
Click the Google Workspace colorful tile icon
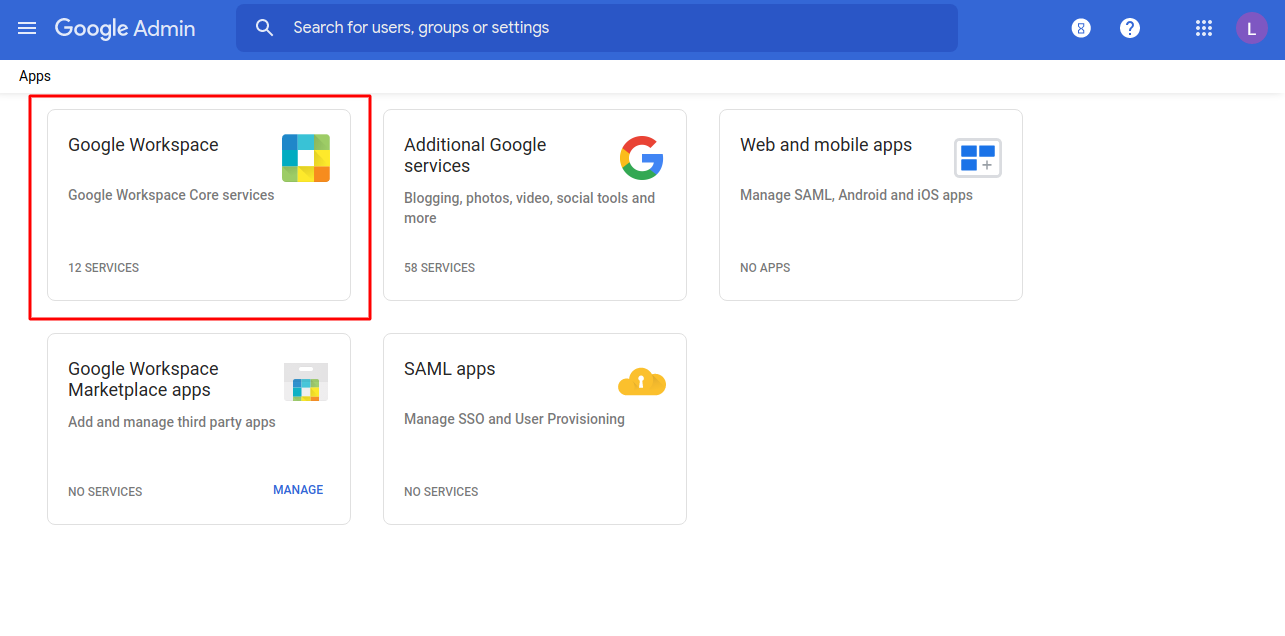coord(306,158)
